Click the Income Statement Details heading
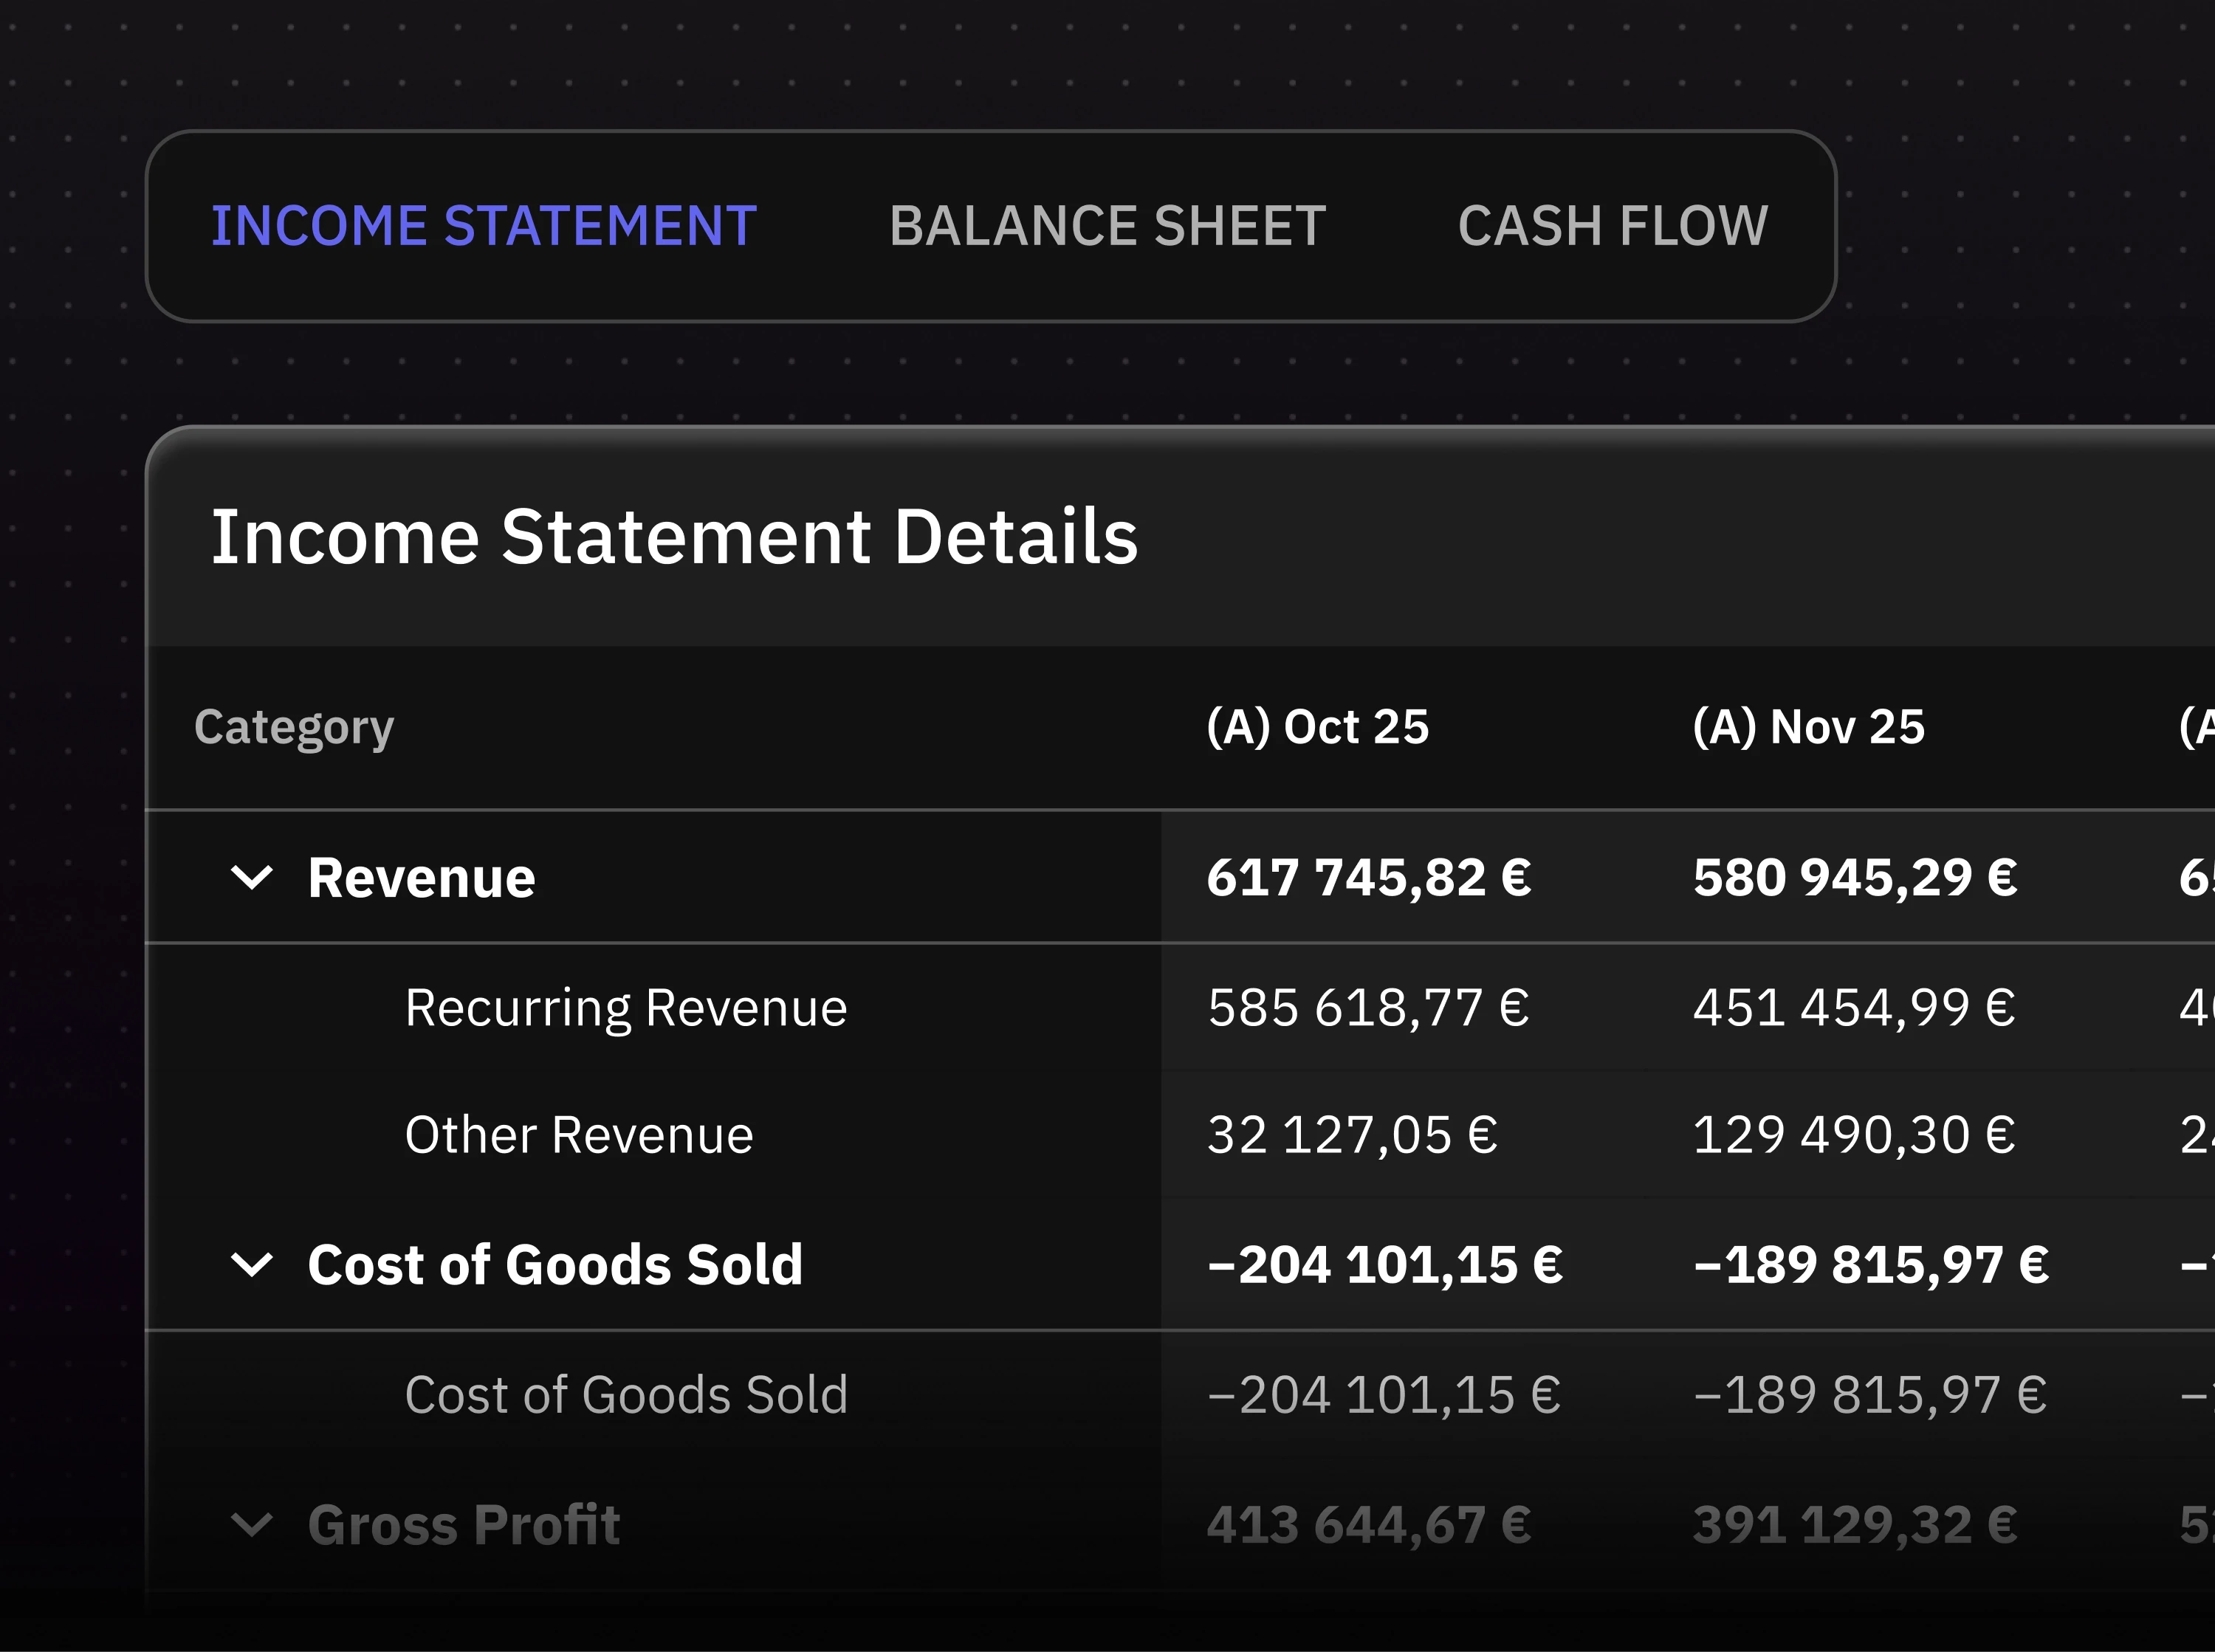Image resolution: width=2215 pixels, height=1652 pixels. [674, 538]
